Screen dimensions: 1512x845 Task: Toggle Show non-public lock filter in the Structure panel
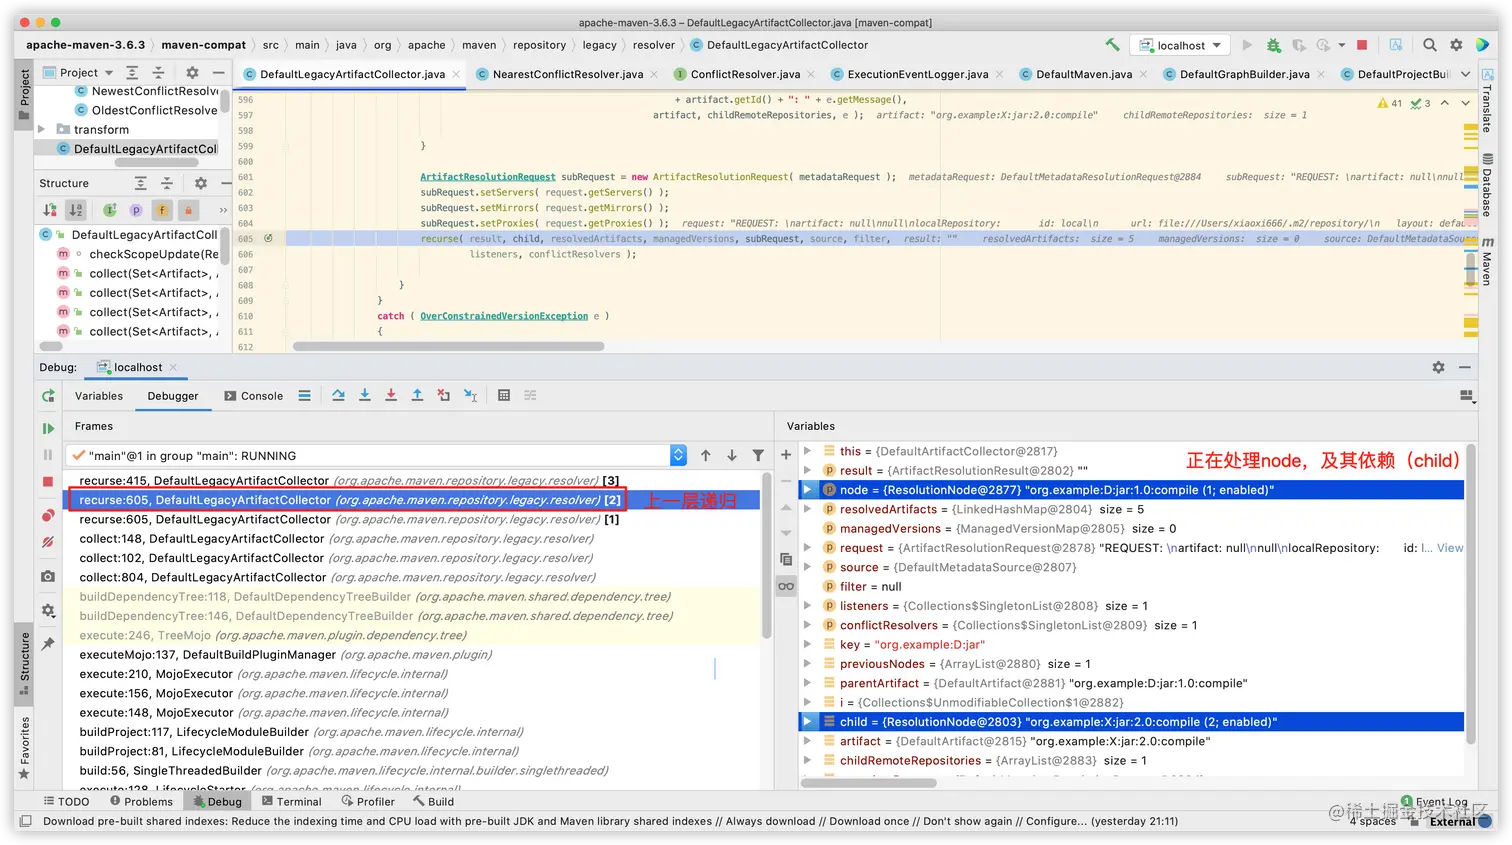tap(188, 210)
